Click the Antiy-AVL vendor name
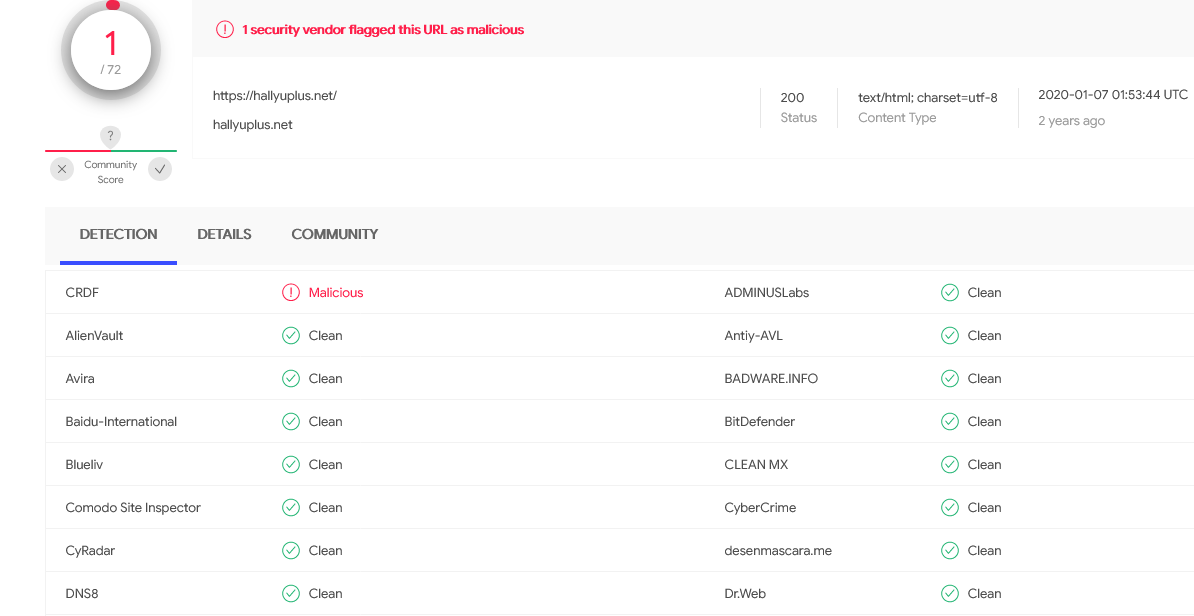This screenshot has height=616, width=1194. coord(754,336)
